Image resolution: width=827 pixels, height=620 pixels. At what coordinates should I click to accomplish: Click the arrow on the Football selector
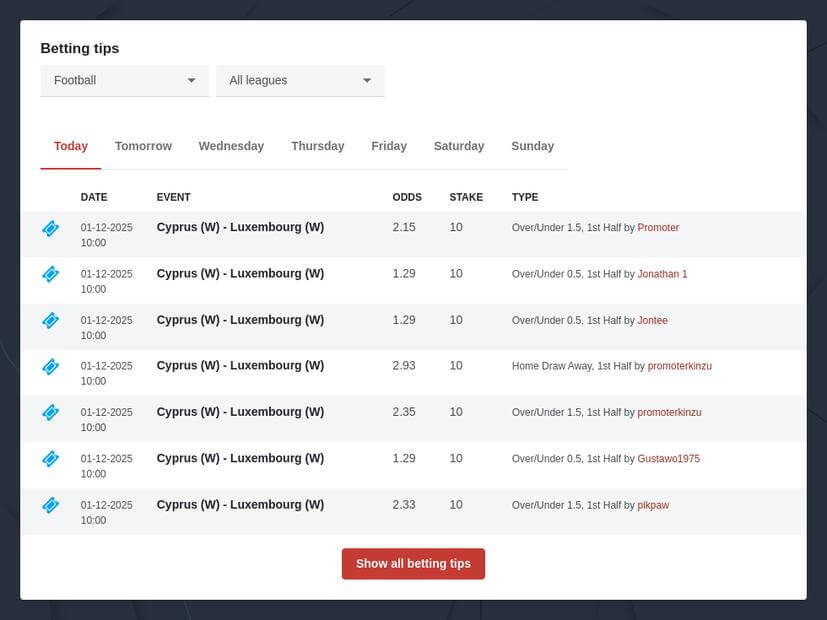point(192,80)
